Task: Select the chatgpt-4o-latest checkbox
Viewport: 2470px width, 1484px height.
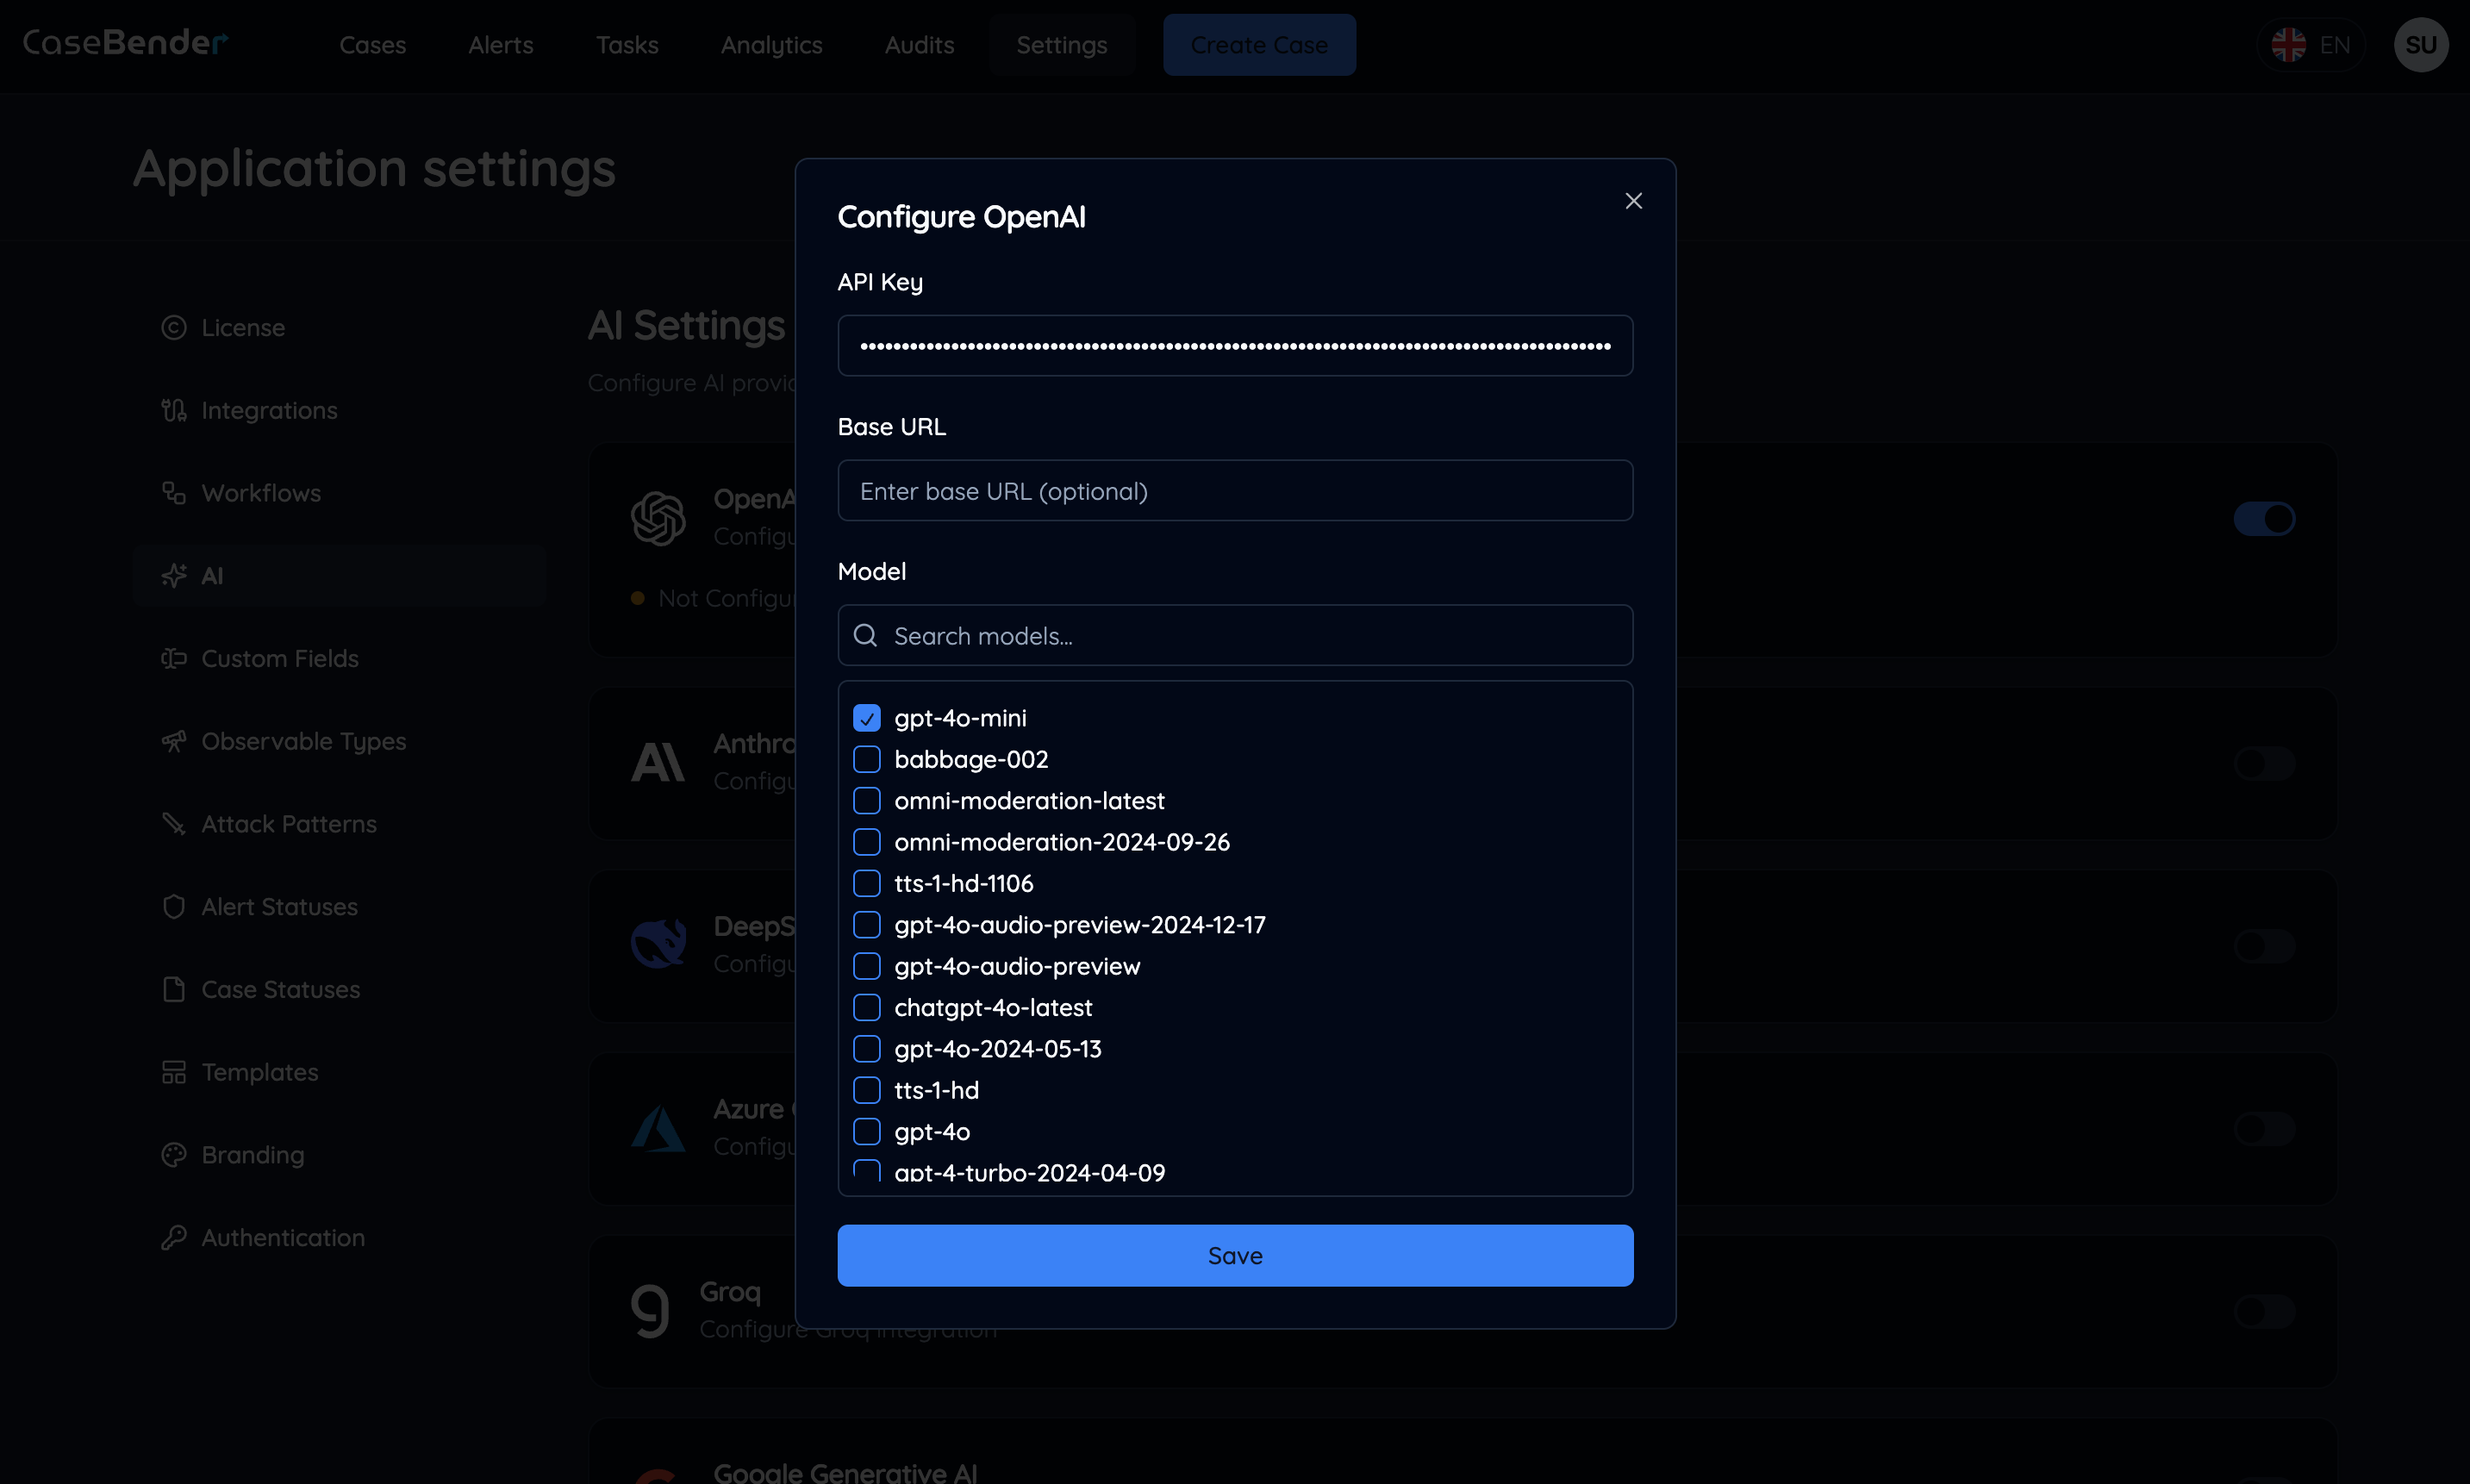Action: pyautogui.click(x=866, y=1008)
